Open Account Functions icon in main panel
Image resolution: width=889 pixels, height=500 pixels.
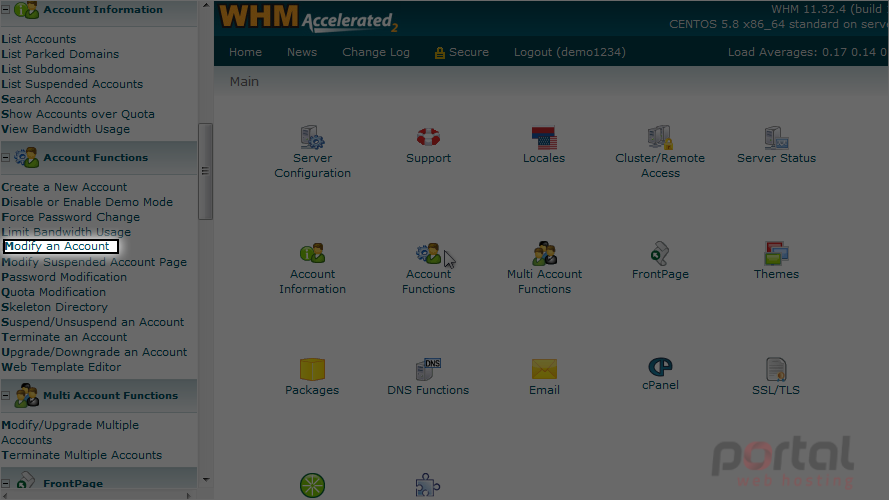click(x=428, y=253)
